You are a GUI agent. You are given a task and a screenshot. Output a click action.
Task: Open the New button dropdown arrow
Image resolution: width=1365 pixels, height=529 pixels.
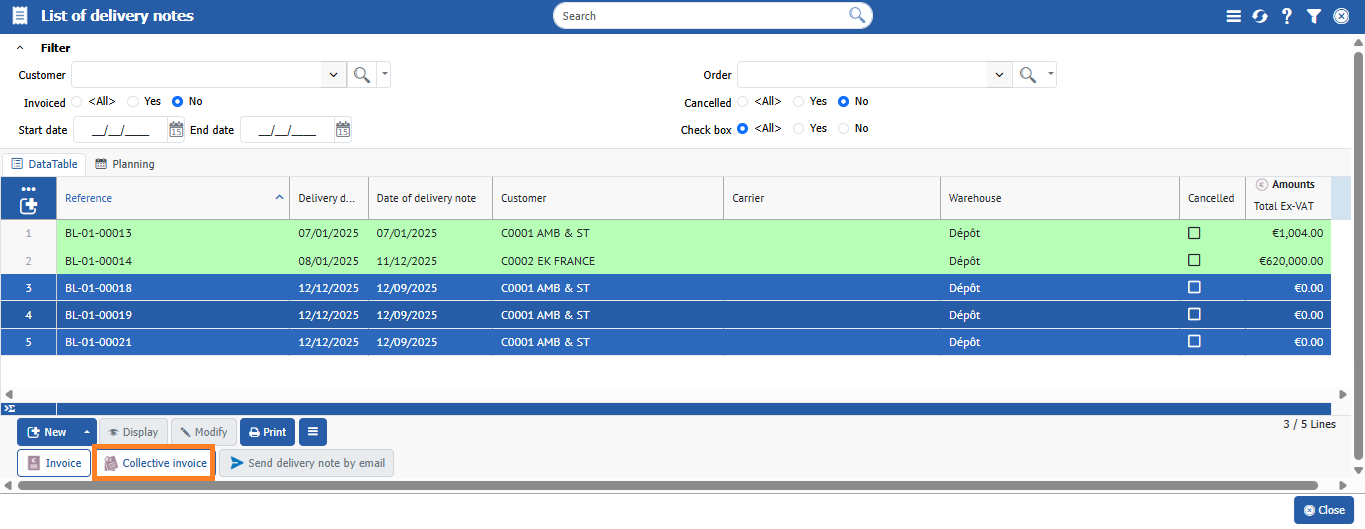(86, 432)
